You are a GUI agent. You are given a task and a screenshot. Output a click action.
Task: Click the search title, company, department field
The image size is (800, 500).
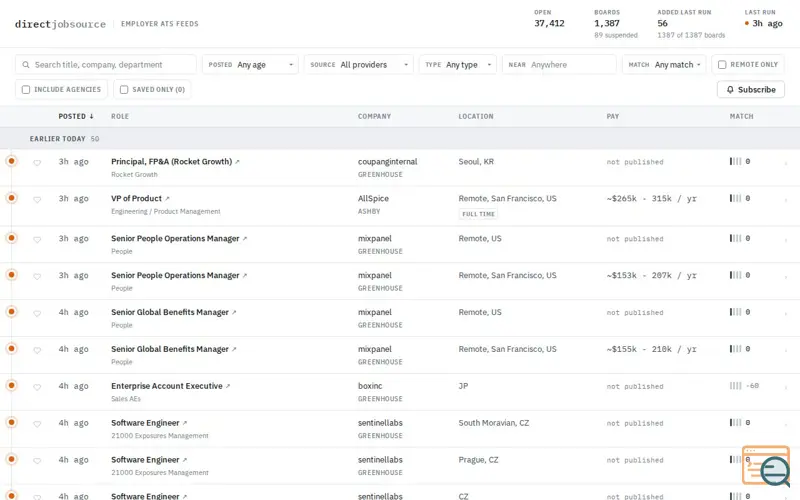[x=106, y=65]
